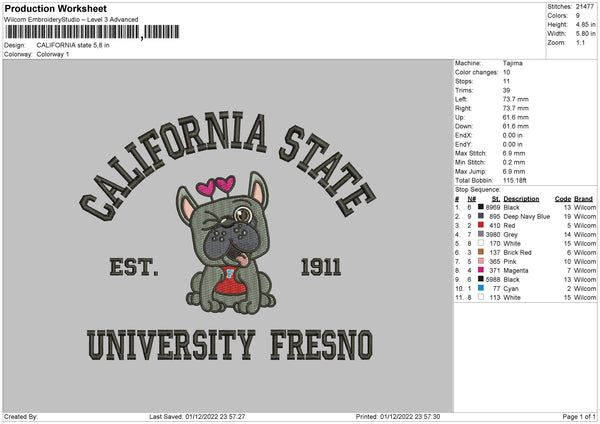
Task: Click the White swatch beside 170 stitches
Action: coord(481,243)
